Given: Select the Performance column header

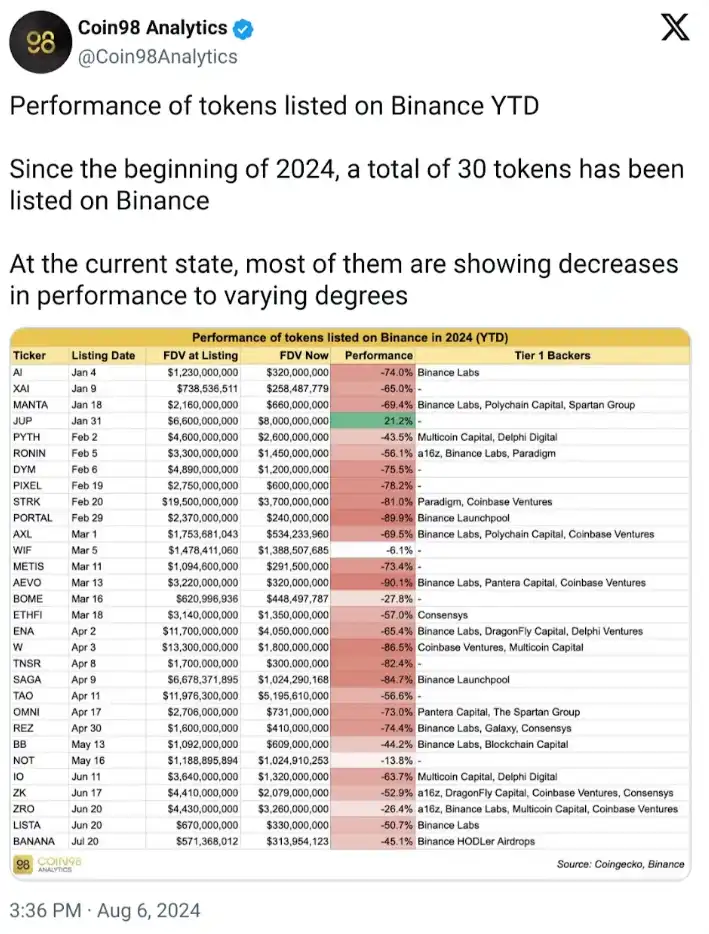Looking at the screenshot, I should [377, 355].
